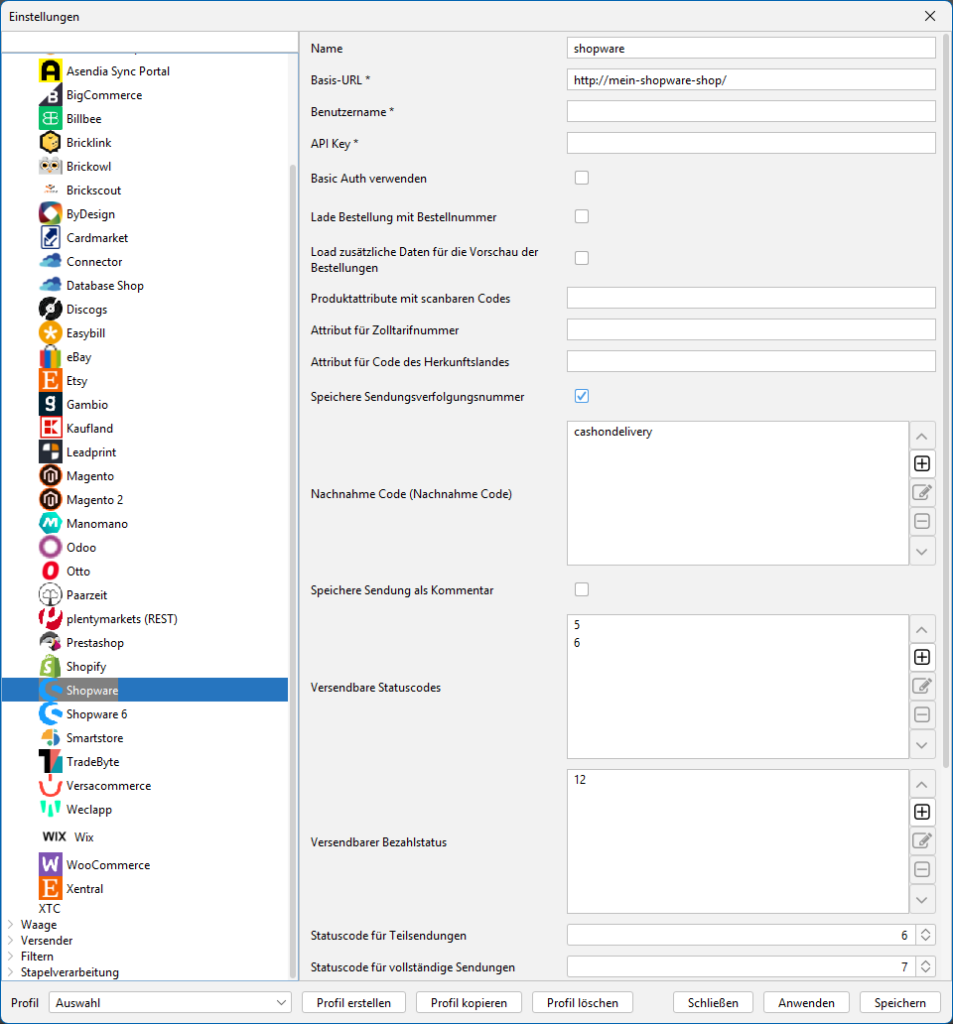Click add button beside Nachnahme Code list
The height and width of the screenshot is (1024, 953).
[922, 464]
